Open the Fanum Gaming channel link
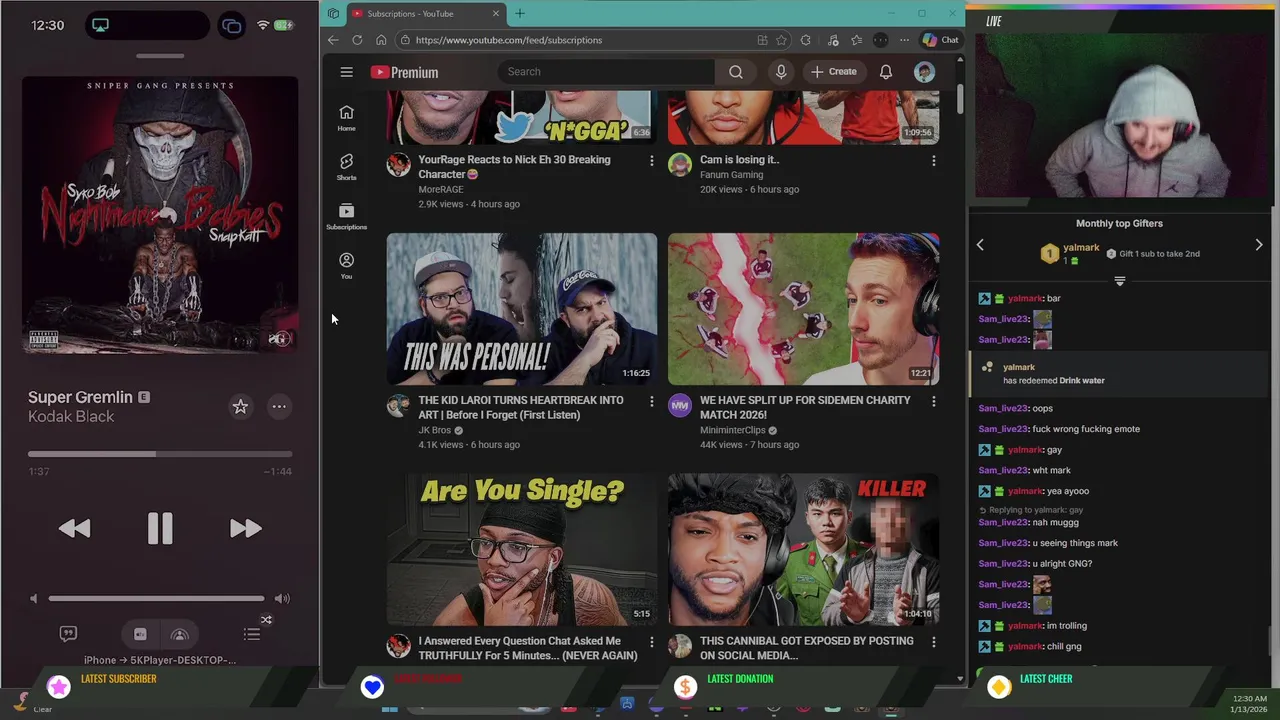 pyautogui.click(x=731, y=175)
